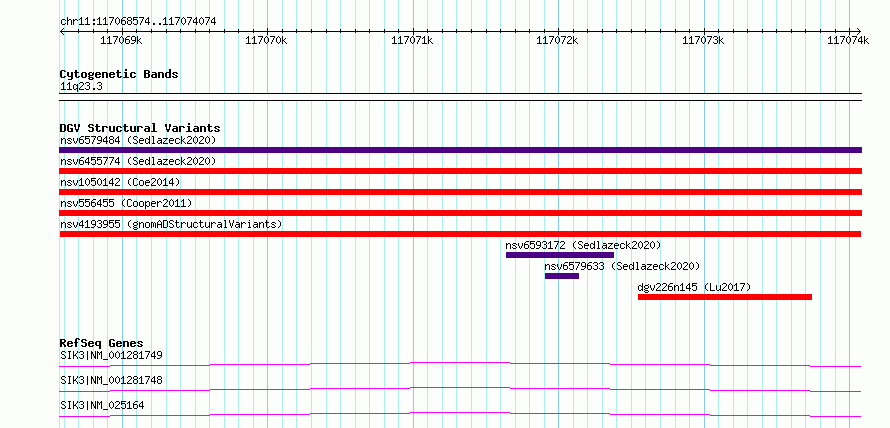Image resolution: width=890 pixels, height=428 pixels.
Task: Select the short purple nsv6579633 bar
Action: (562, 276)
